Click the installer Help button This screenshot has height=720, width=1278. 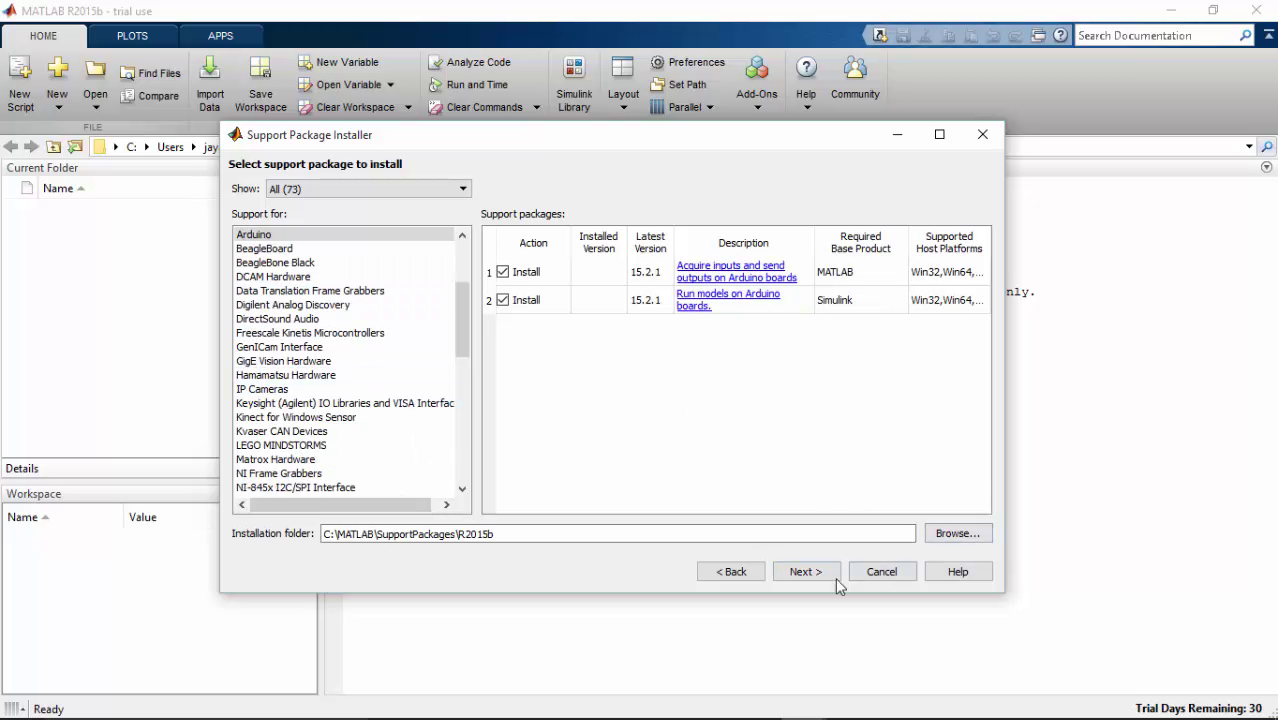click(958, 572)
